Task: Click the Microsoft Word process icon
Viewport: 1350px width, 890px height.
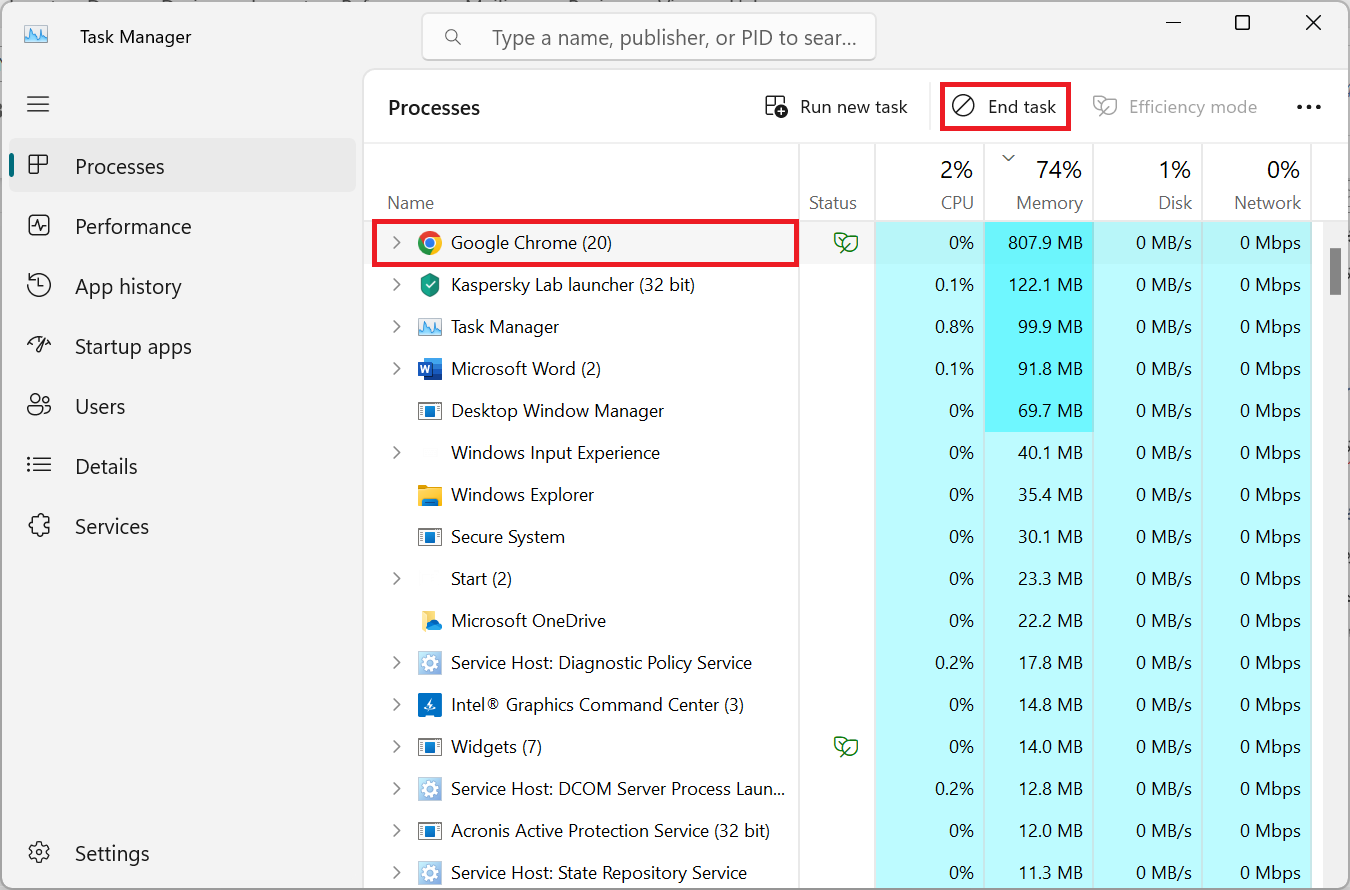Action: (430, 369)
